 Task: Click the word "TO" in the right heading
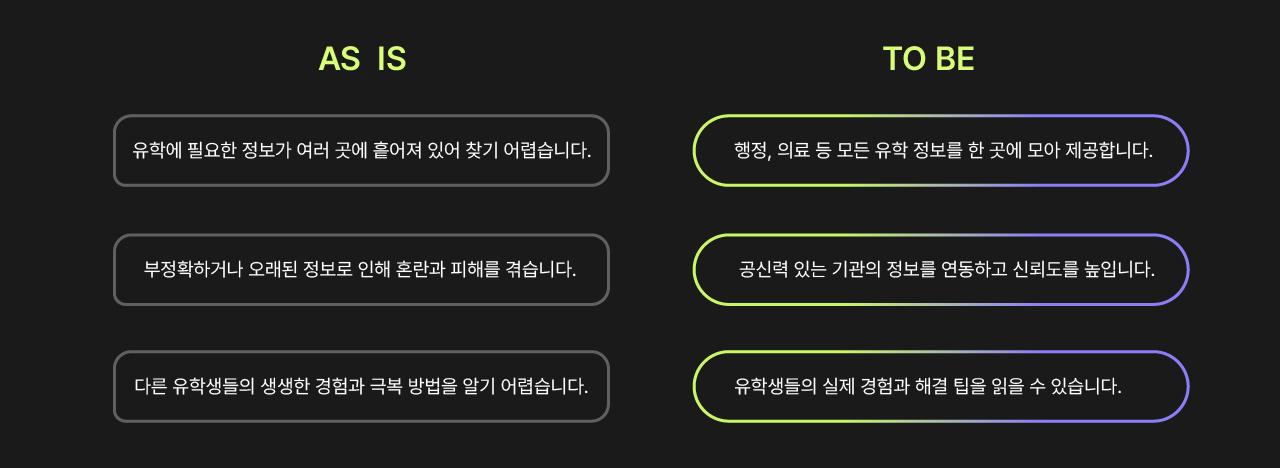[x=904, y=59]
